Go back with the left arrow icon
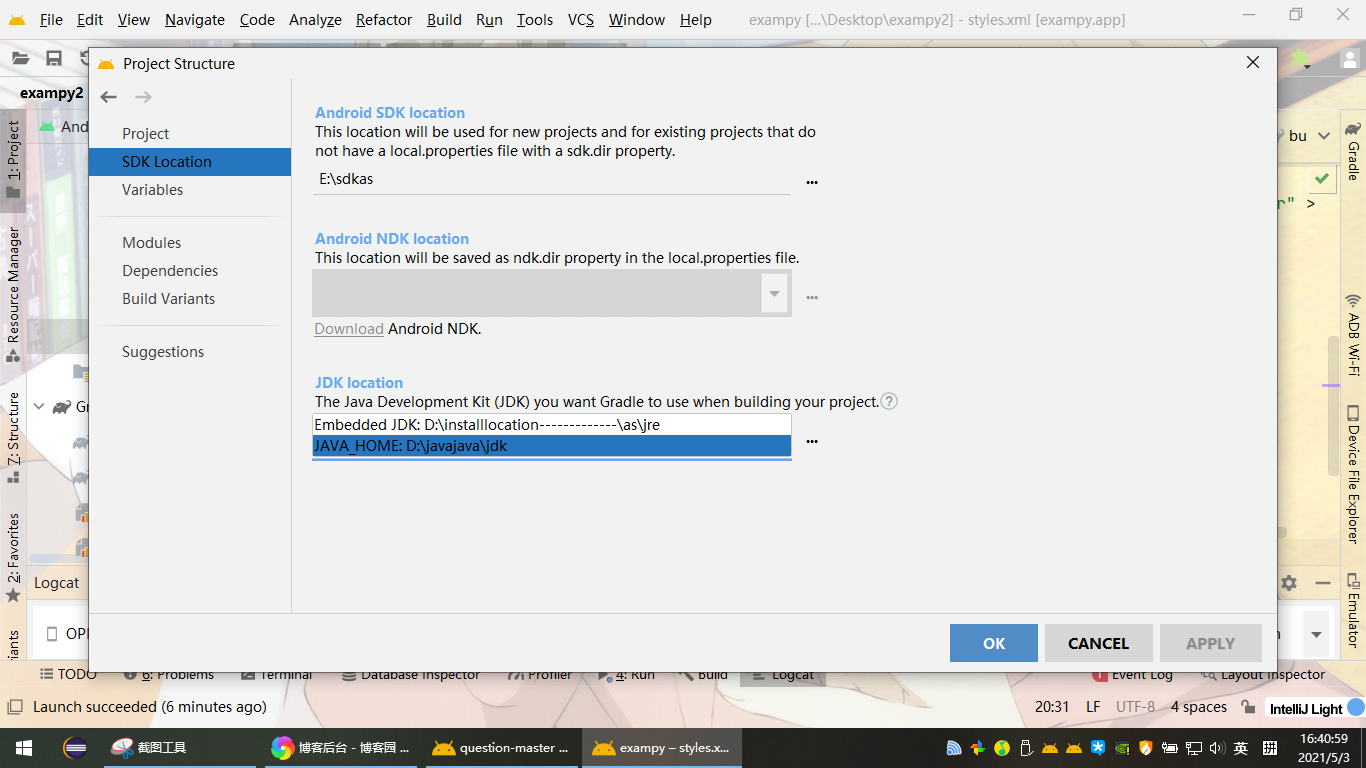 click(x=109, y=97)
